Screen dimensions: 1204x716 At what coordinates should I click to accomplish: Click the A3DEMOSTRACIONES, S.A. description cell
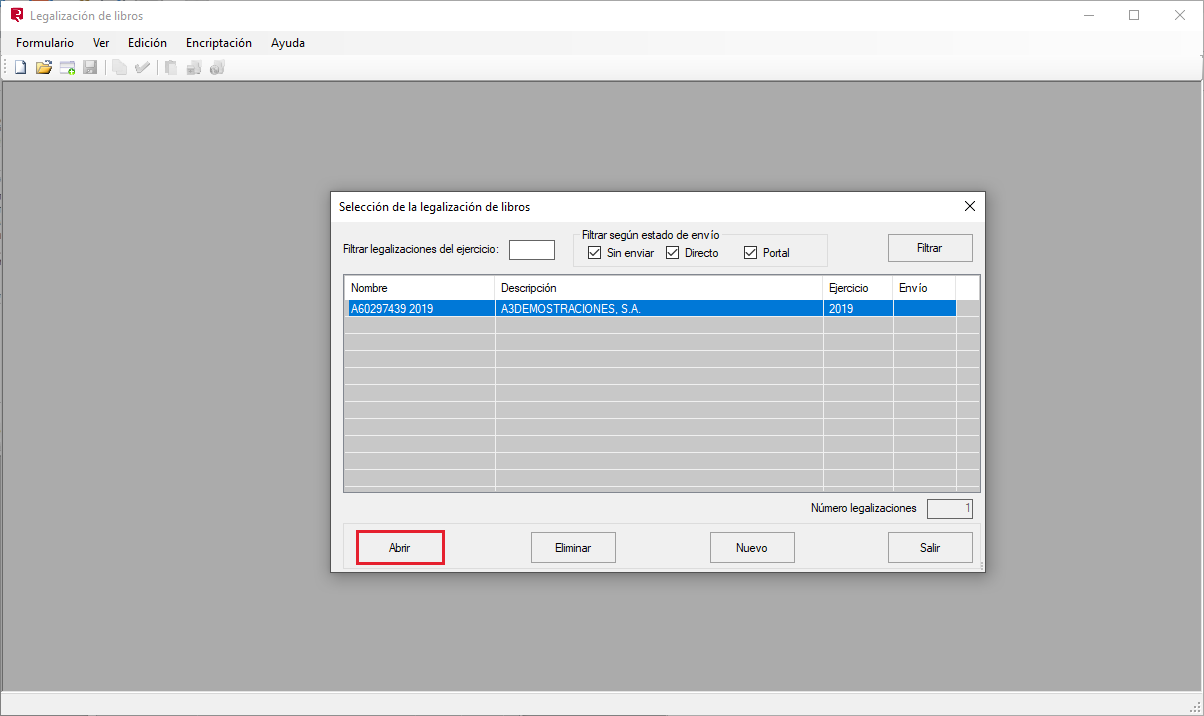(x=659, y=309)
